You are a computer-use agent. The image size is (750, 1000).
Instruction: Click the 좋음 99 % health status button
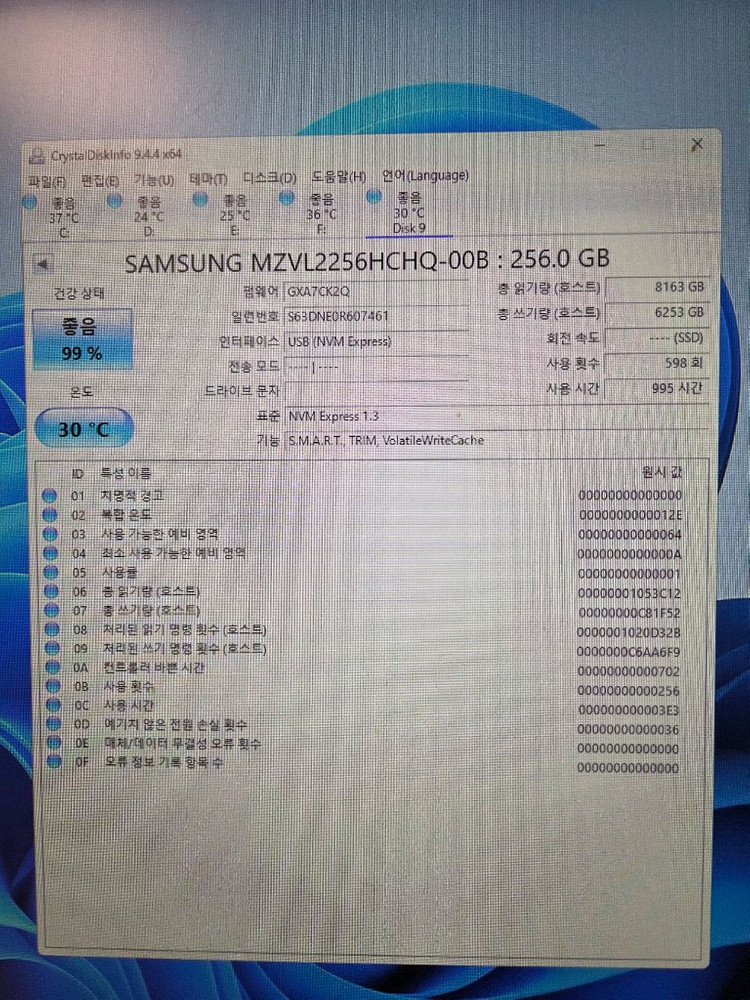click(82, 340)
